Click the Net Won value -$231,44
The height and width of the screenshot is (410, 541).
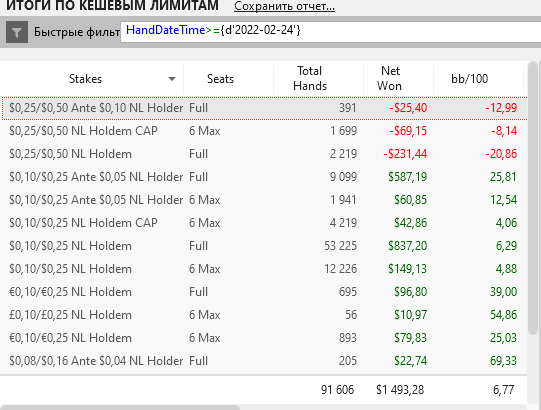[x=405, y=154]
